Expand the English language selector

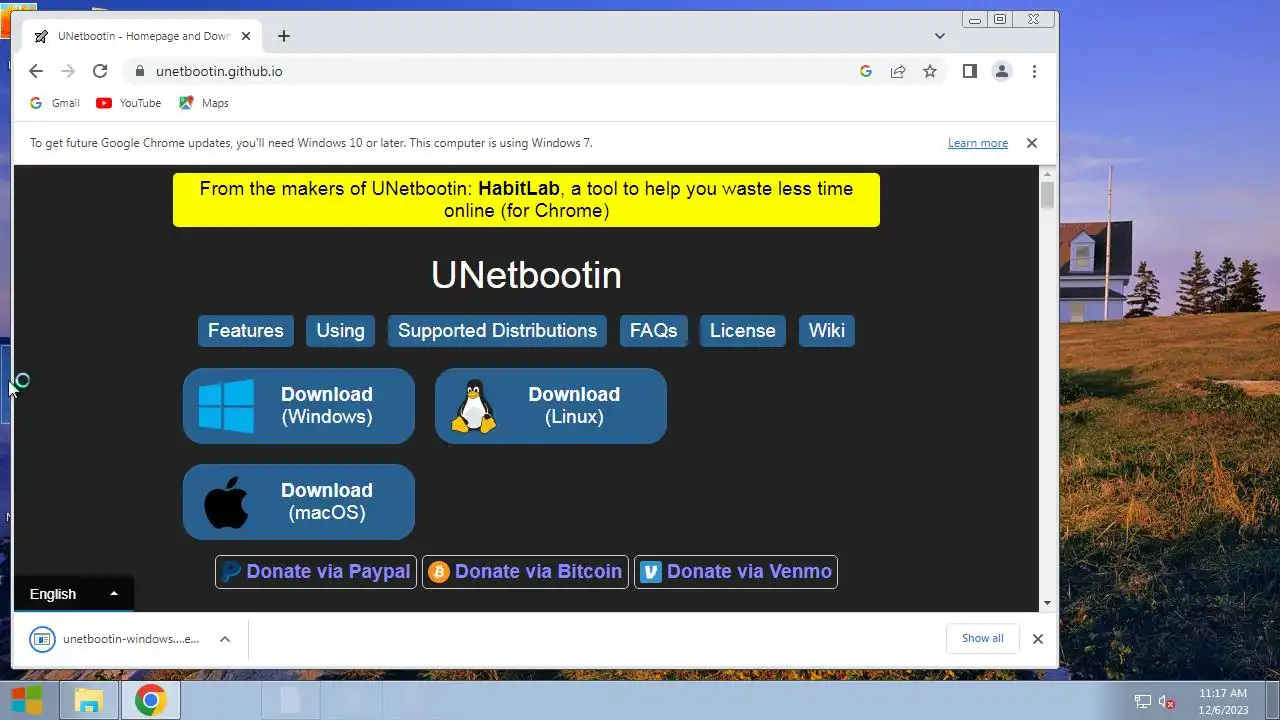click(x=74, y=594)
